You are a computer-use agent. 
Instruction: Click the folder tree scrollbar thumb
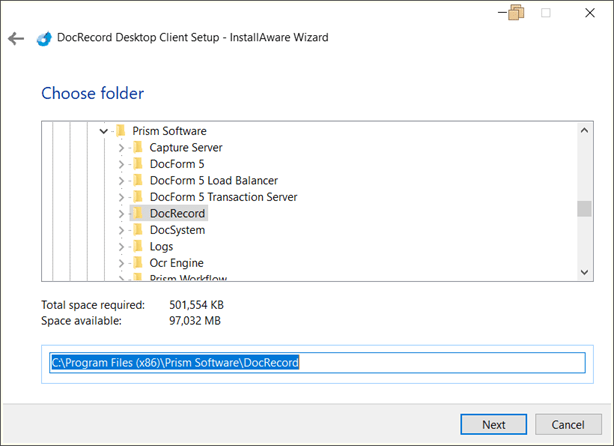584,209
